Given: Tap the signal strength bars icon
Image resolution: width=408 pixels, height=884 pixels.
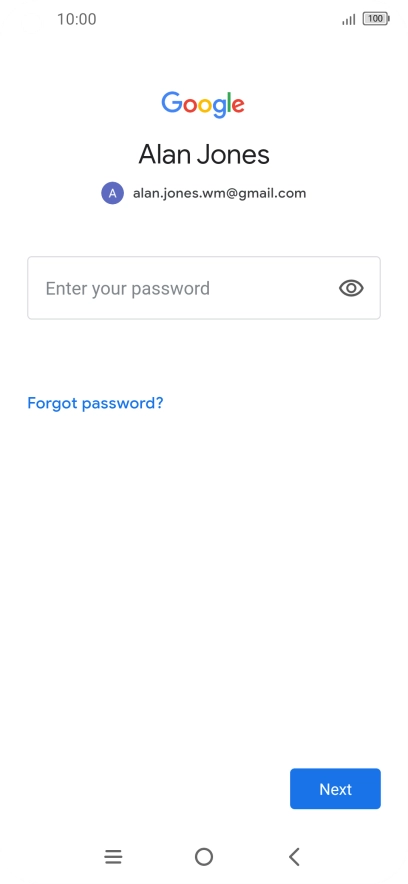Looking at the screenshot, I should coord(349,20).
